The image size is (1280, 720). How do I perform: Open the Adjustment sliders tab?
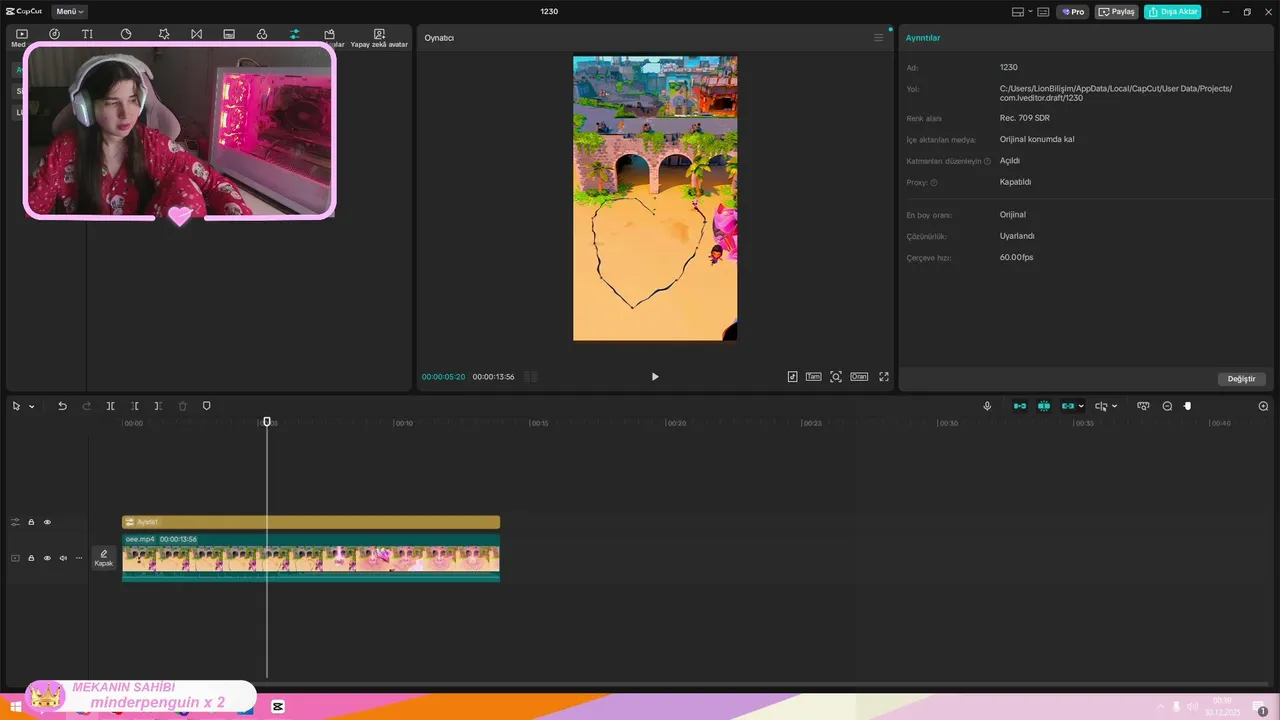point(295,34)
